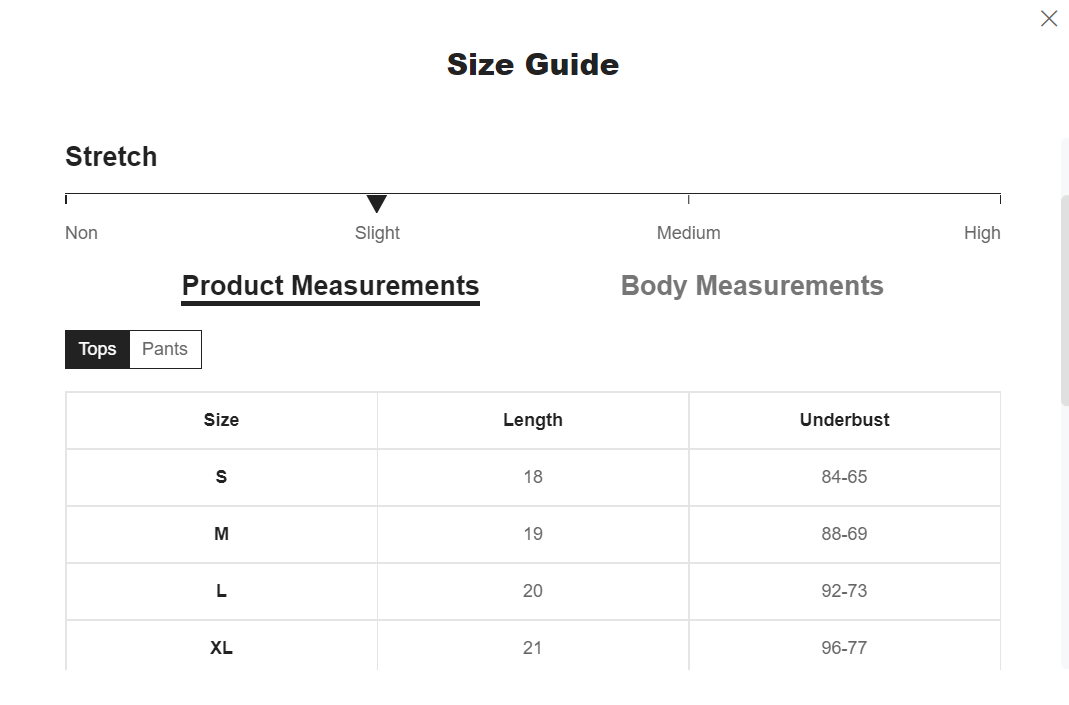Click the Underbust column header
The image size is (1069, 705).
pos(844,420)
